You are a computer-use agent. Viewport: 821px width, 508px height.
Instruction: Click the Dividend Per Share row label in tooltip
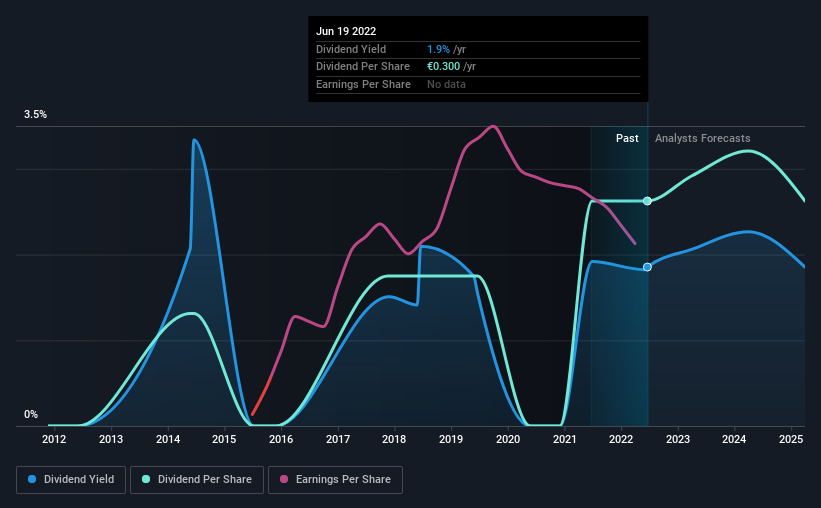363,67
